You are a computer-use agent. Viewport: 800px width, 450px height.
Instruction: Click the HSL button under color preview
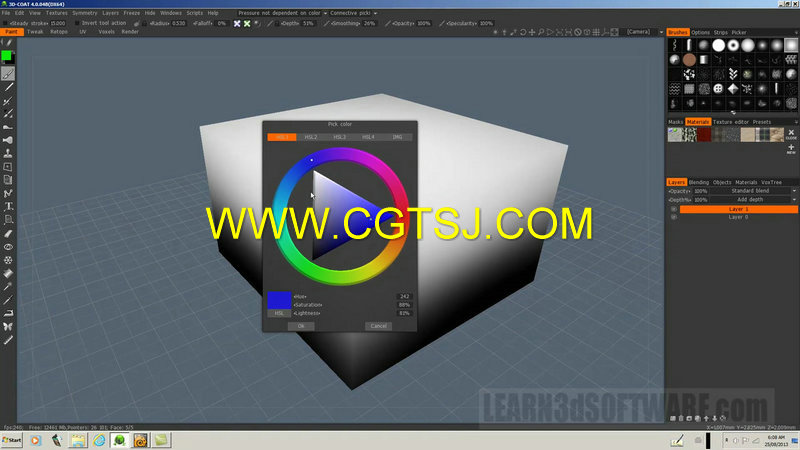click(279, 313)
